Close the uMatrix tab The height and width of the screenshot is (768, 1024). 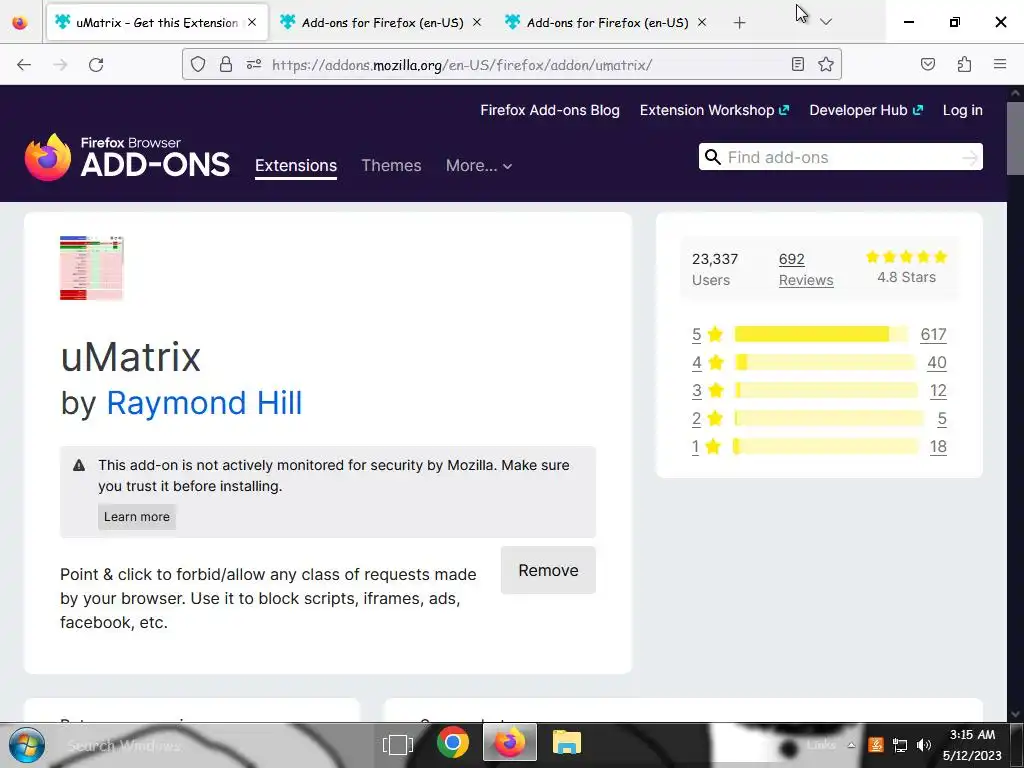[252, 22]
